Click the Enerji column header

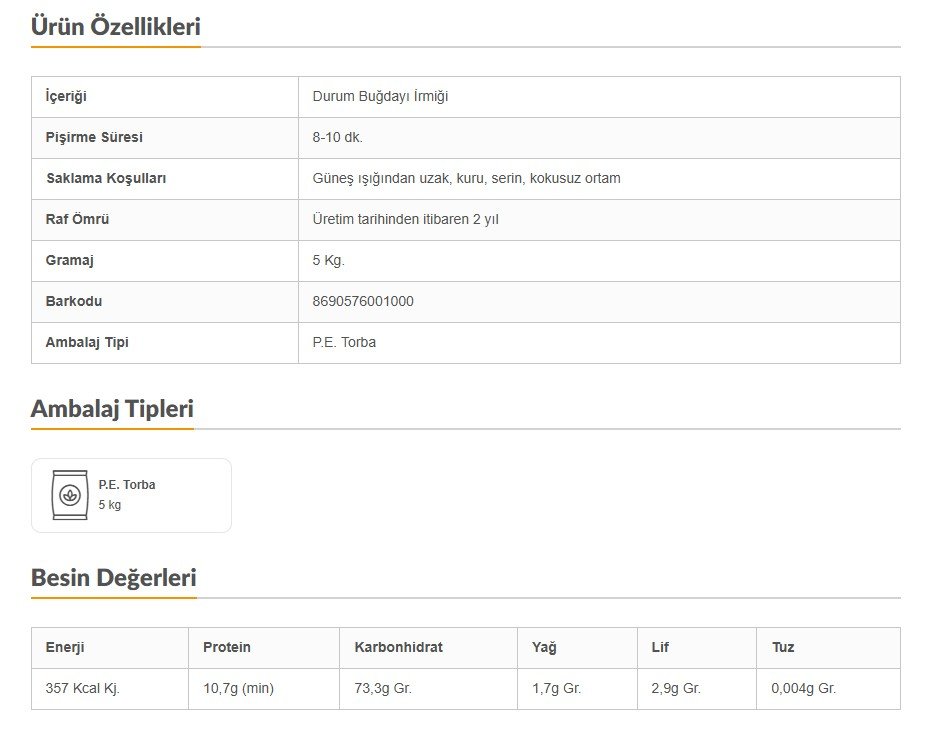(65, 648)
